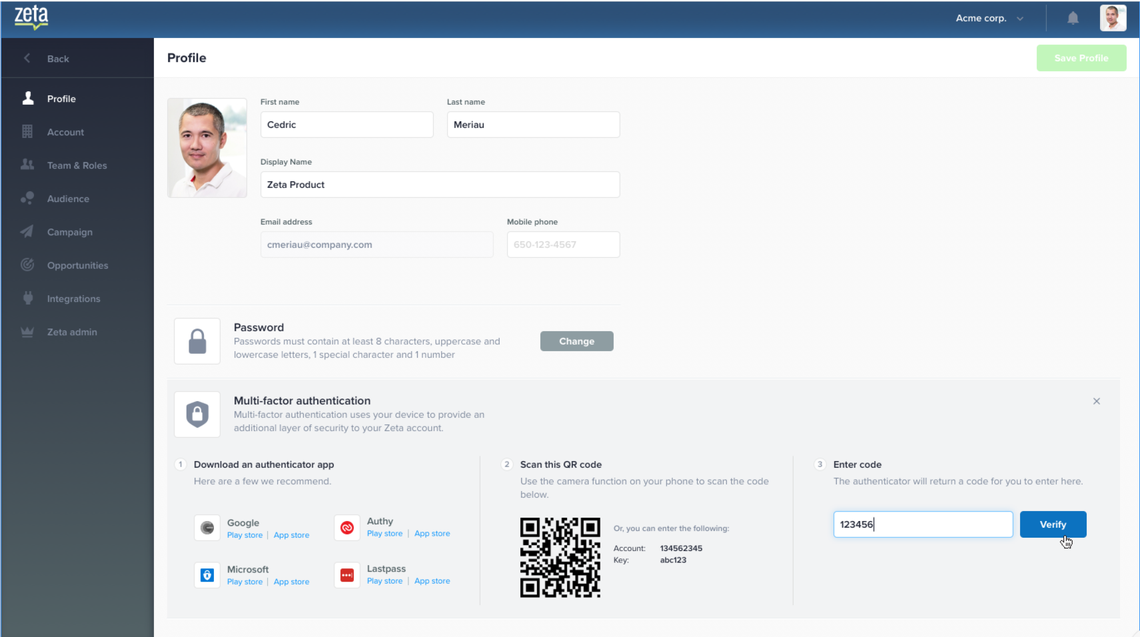
Task: Open the user avatar in top bar
Action: [1112, 18]
